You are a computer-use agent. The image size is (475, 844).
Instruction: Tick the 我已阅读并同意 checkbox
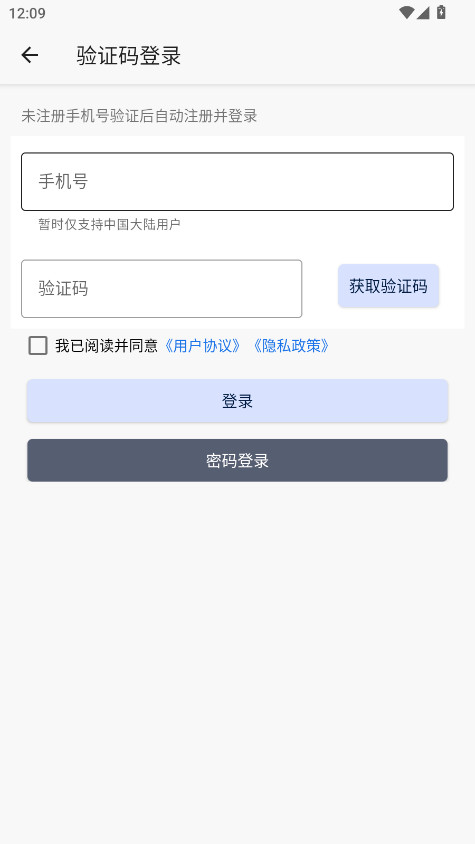38,346
